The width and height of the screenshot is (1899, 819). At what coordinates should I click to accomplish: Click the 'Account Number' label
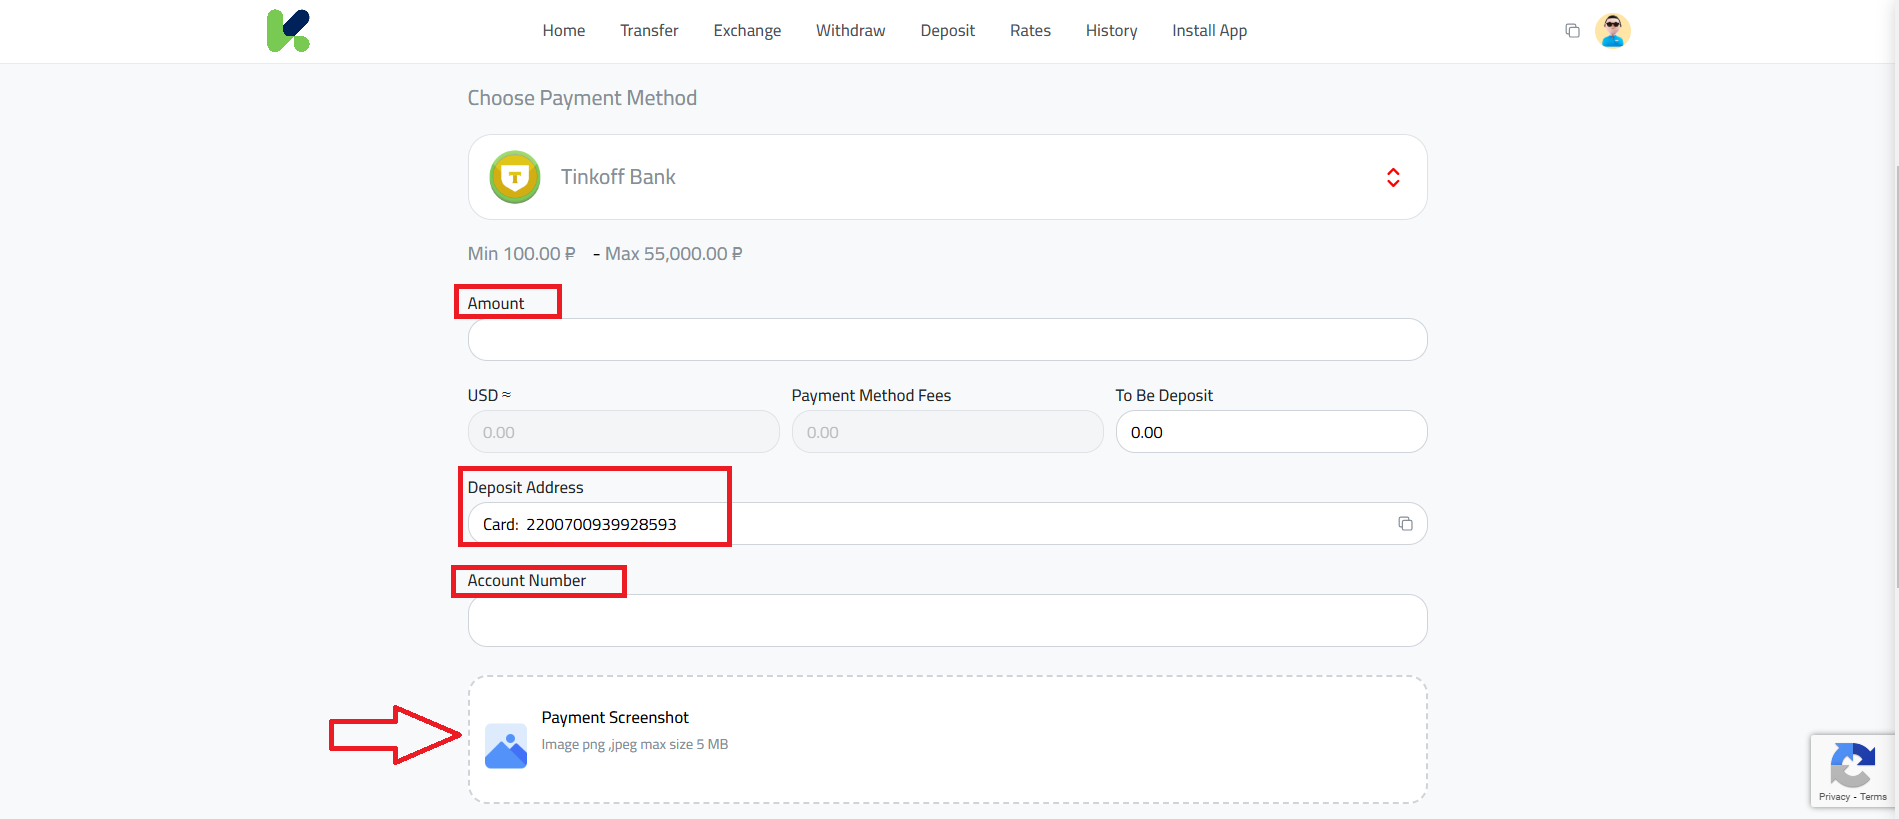527,581
